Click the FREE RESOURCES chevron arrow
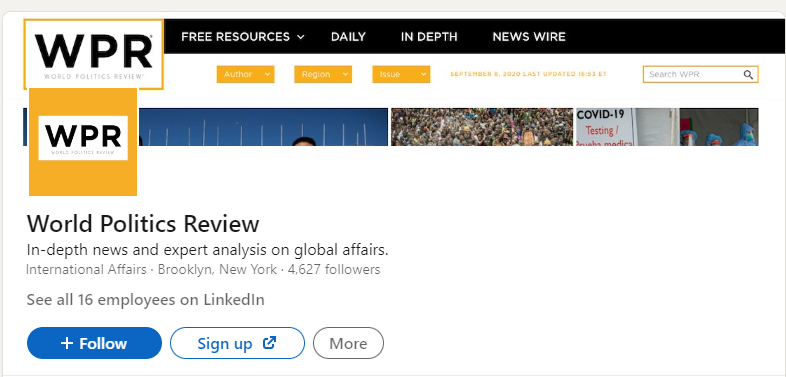786x377 pixels. 300,37
